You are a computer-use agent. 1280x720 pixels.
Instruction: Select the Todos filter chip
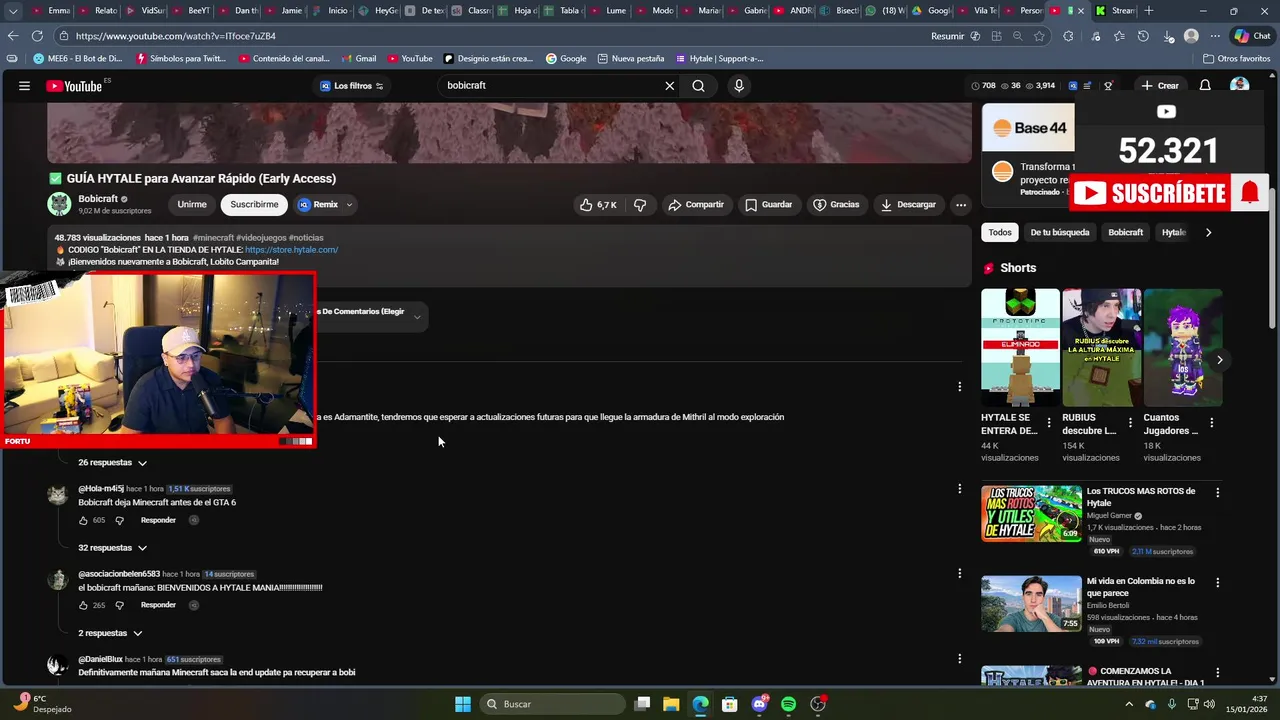1000,232
